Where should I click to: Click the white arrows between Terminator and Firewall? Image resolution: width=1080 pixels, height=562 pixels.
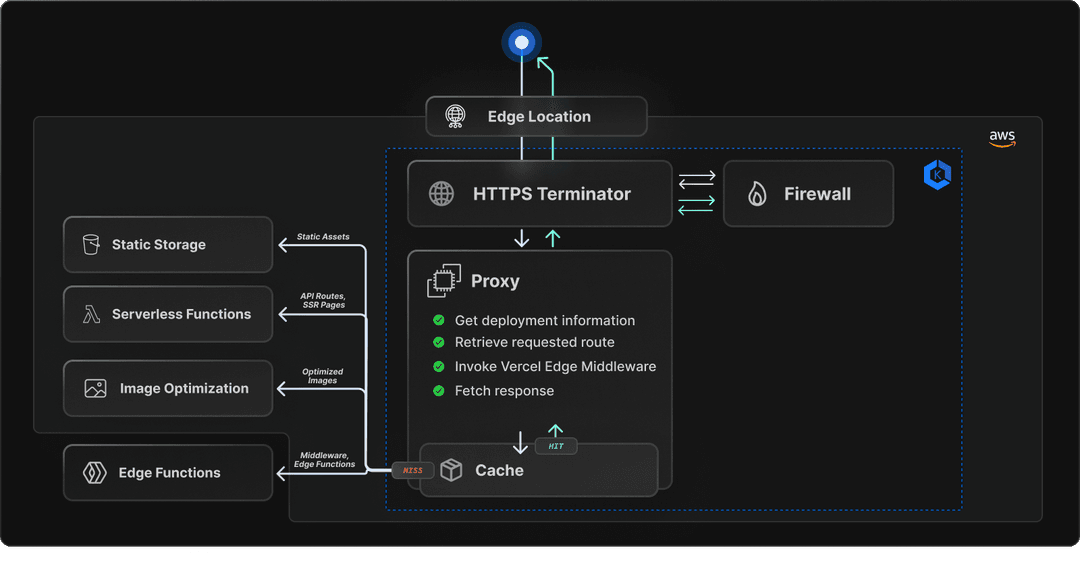coord(696,180)
